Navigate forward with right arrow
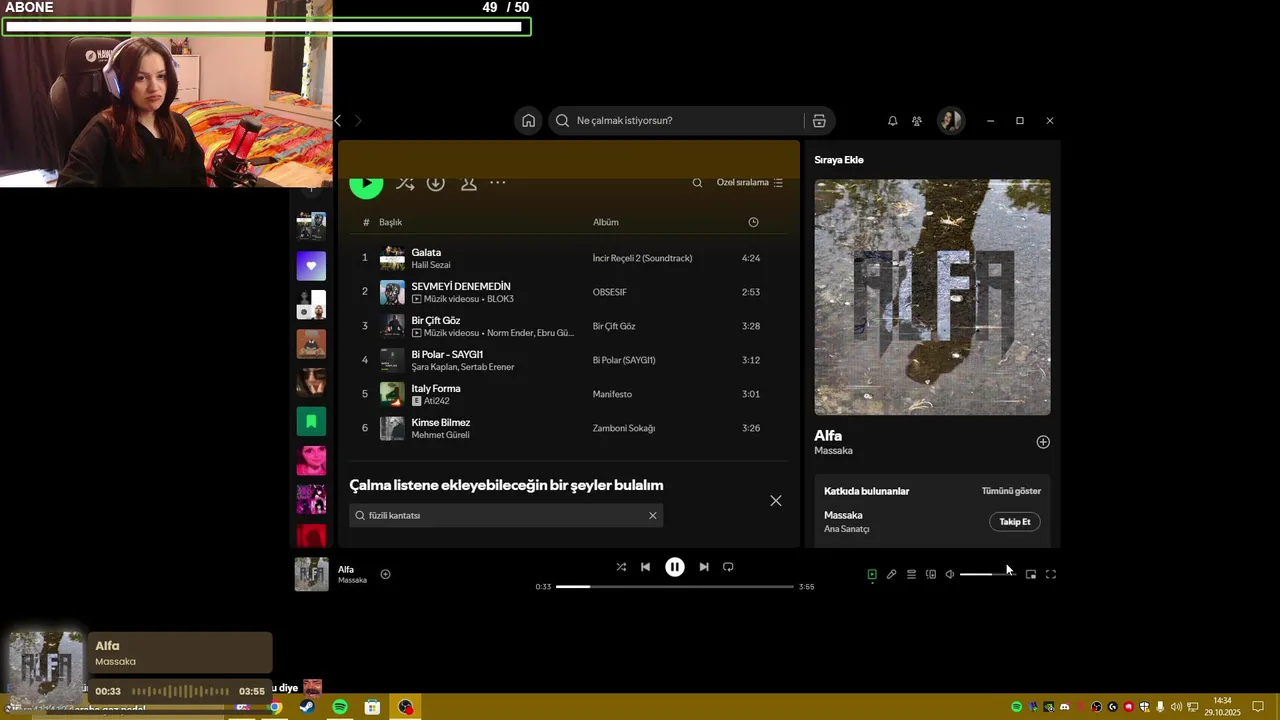 (x=358, y=121)
